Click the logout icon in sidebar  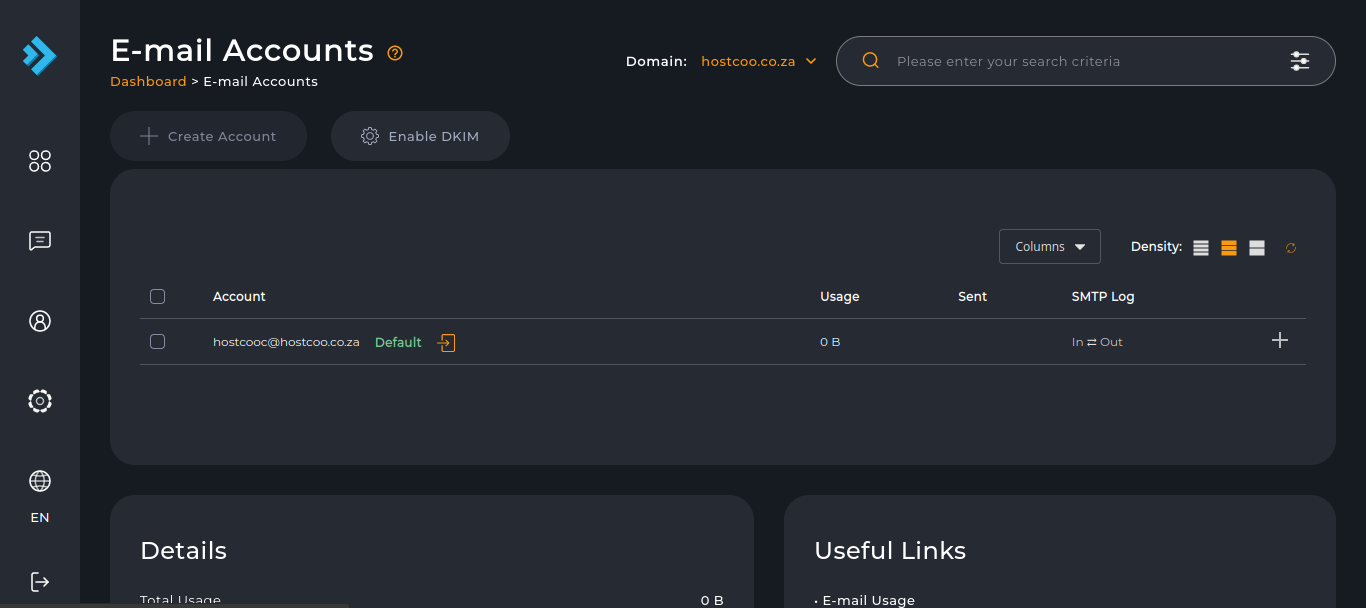pos(40,581)
